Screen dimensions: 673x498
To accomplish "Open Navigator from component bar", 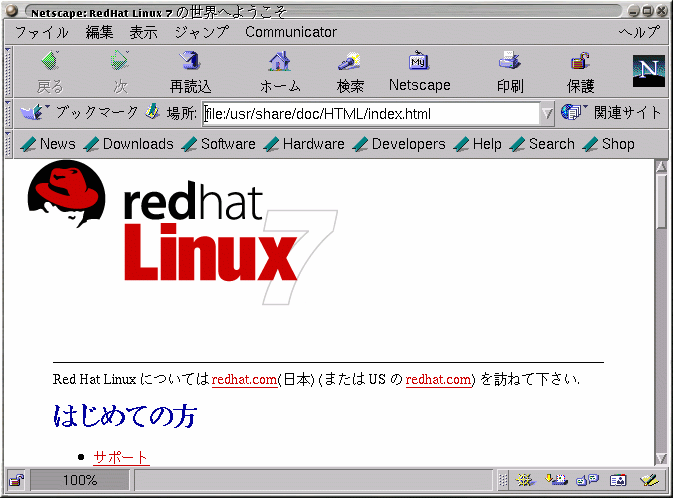I will click(525, 480).
